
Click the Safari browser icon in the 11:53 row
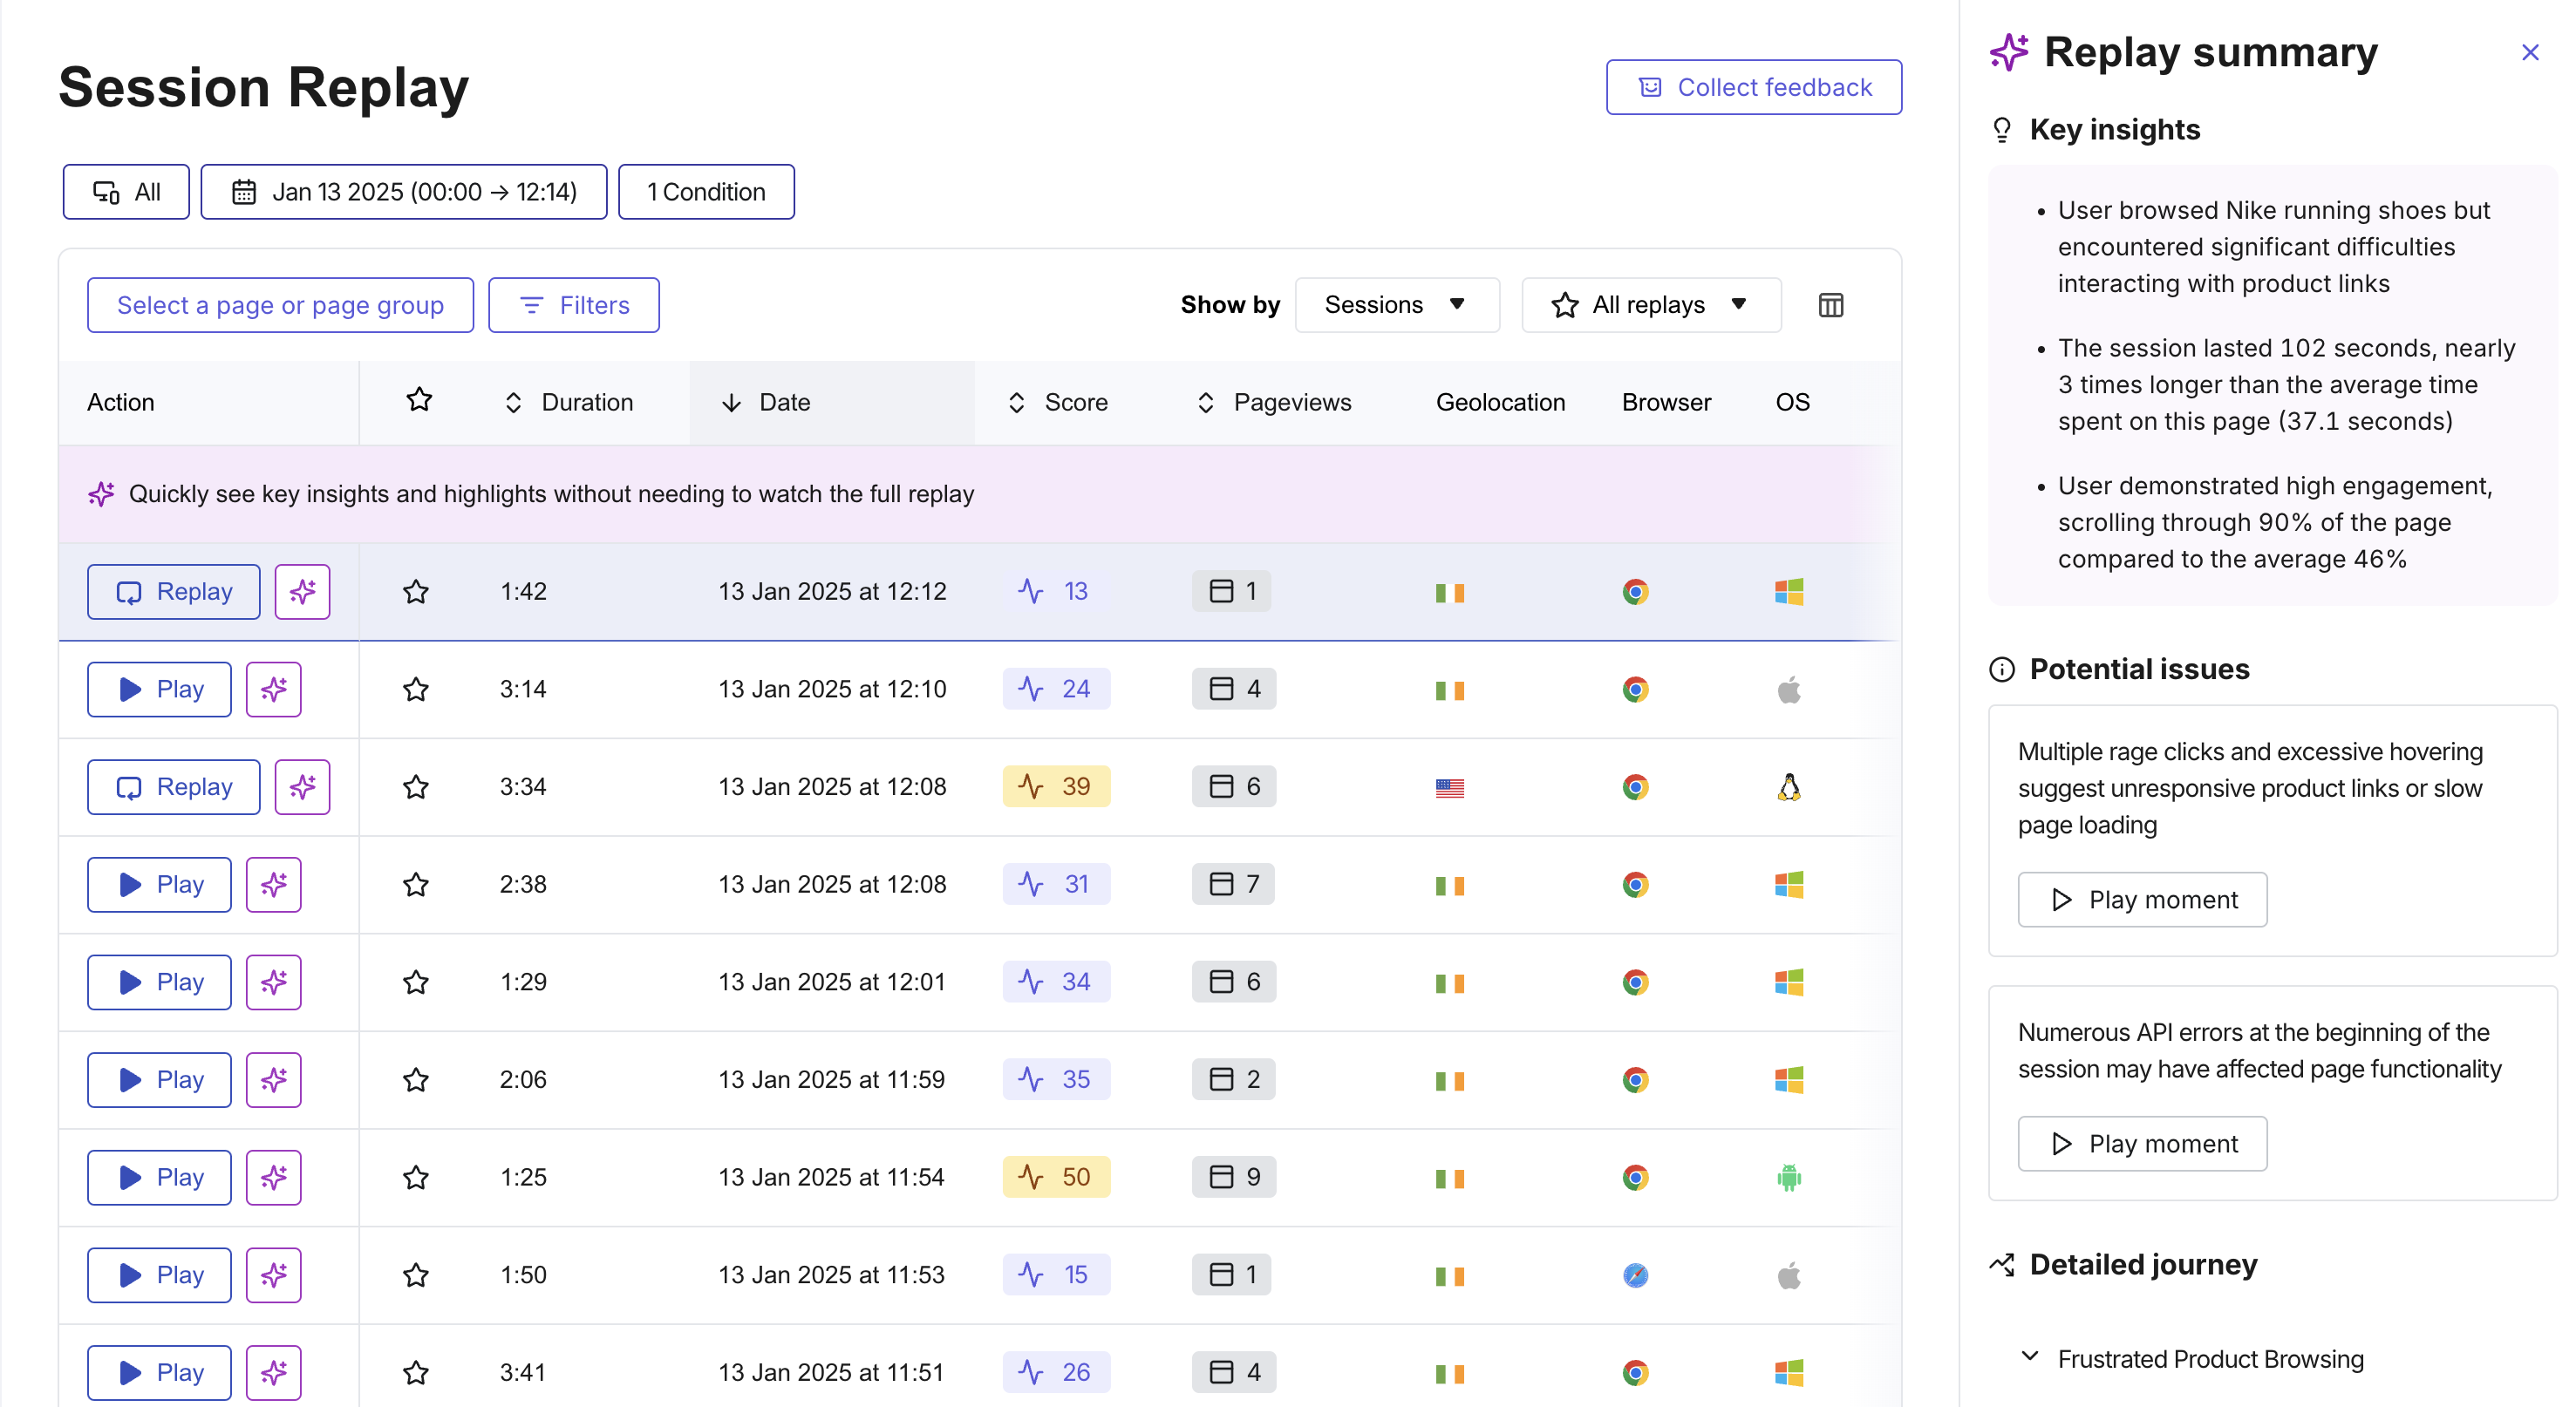[x=1635, y=1275]
